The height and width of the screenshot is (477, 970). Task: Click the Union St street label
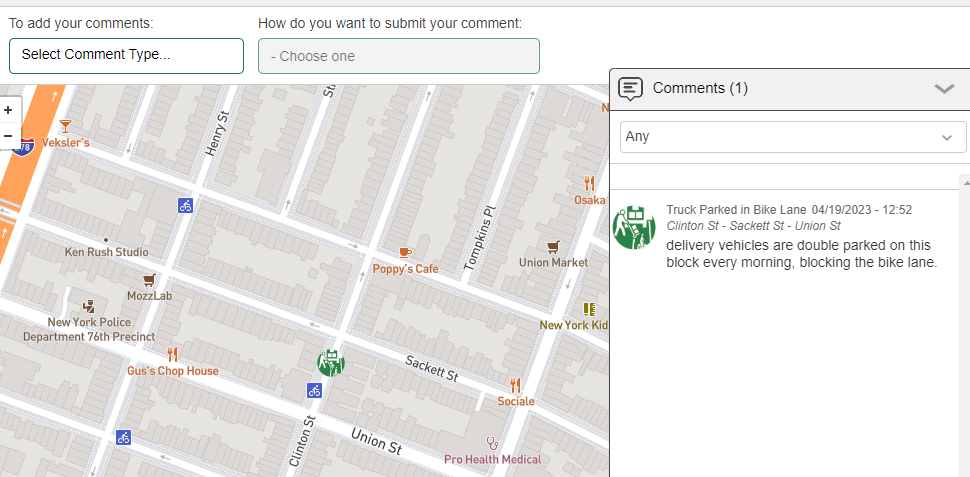[376, 440]
